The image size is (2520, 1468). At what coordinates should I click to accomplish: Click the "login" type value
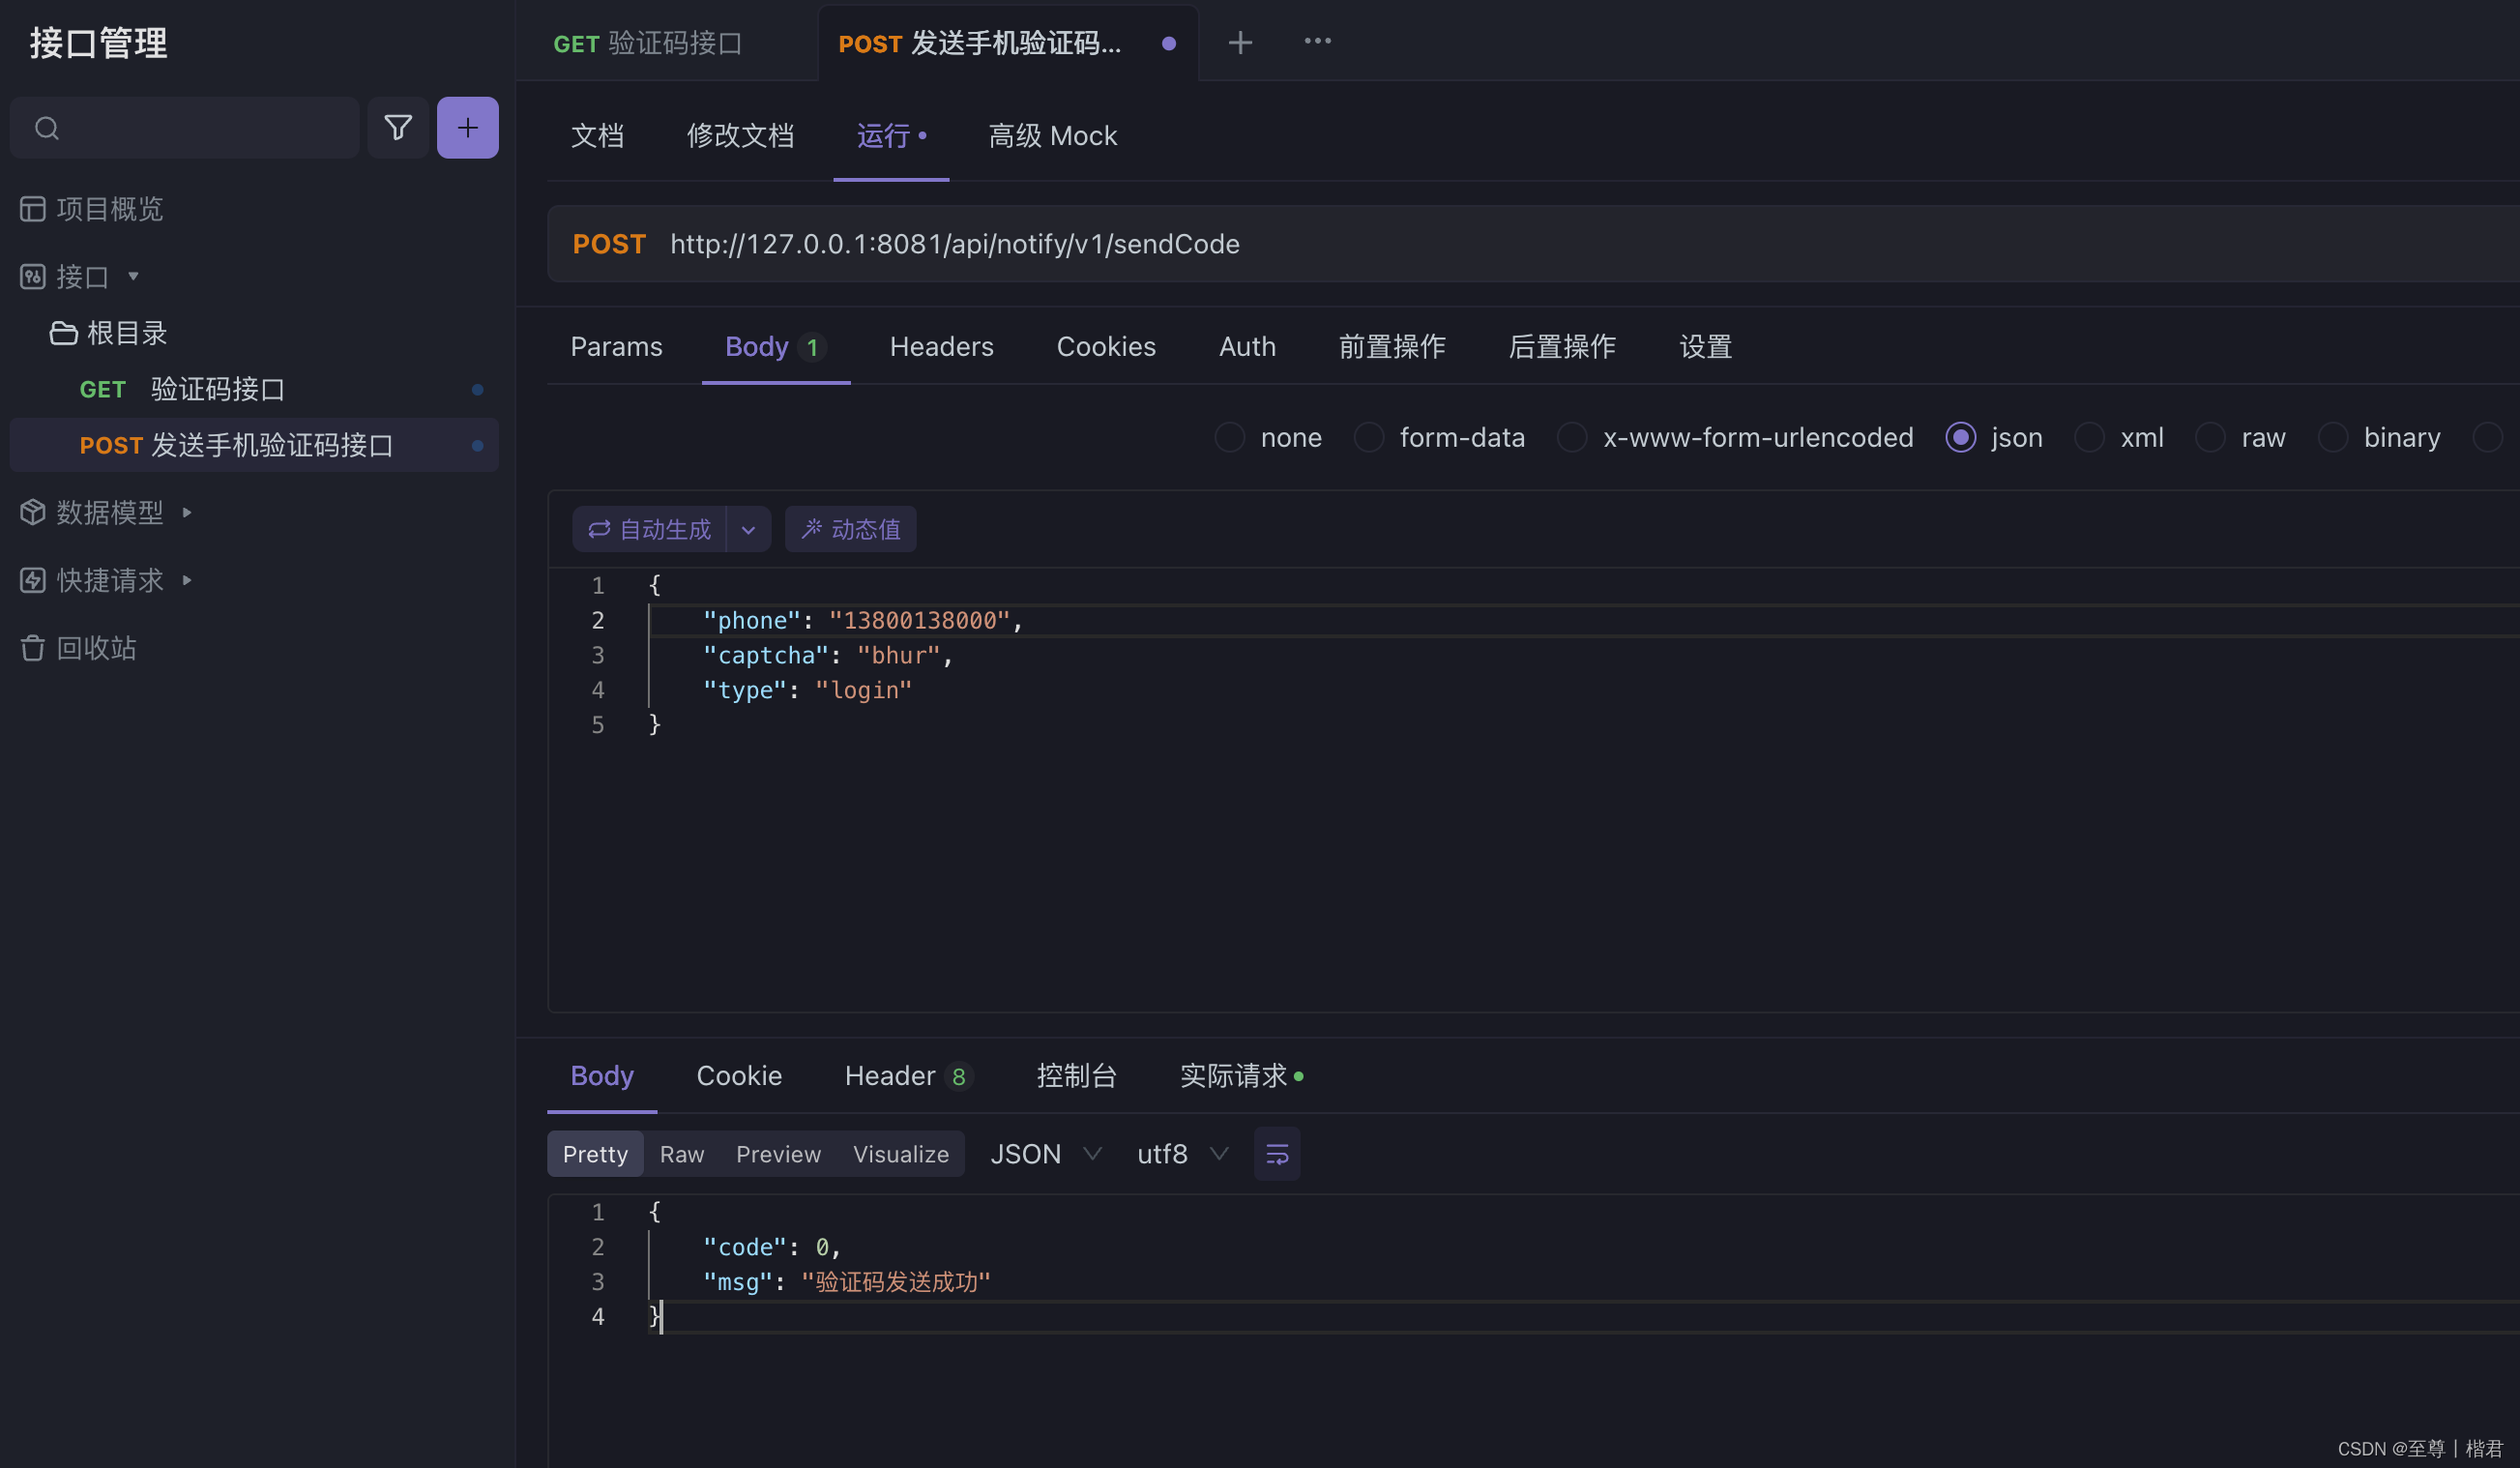(x=863, y=690)
